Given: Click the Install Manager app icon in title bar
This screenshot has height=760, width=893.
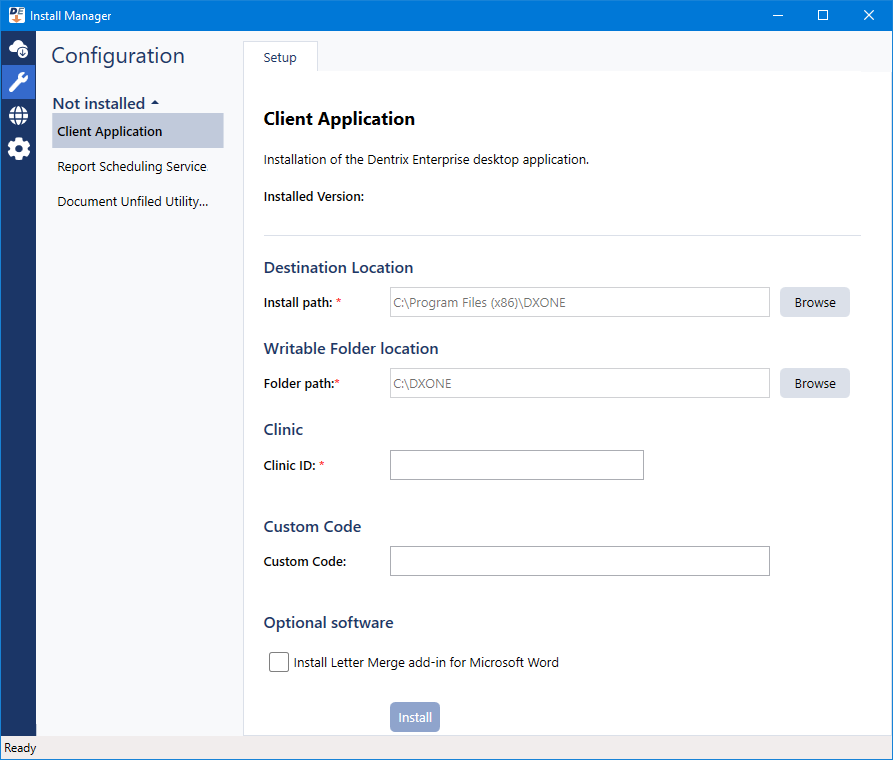Looking at the screenshot, I should coord(16,15).
